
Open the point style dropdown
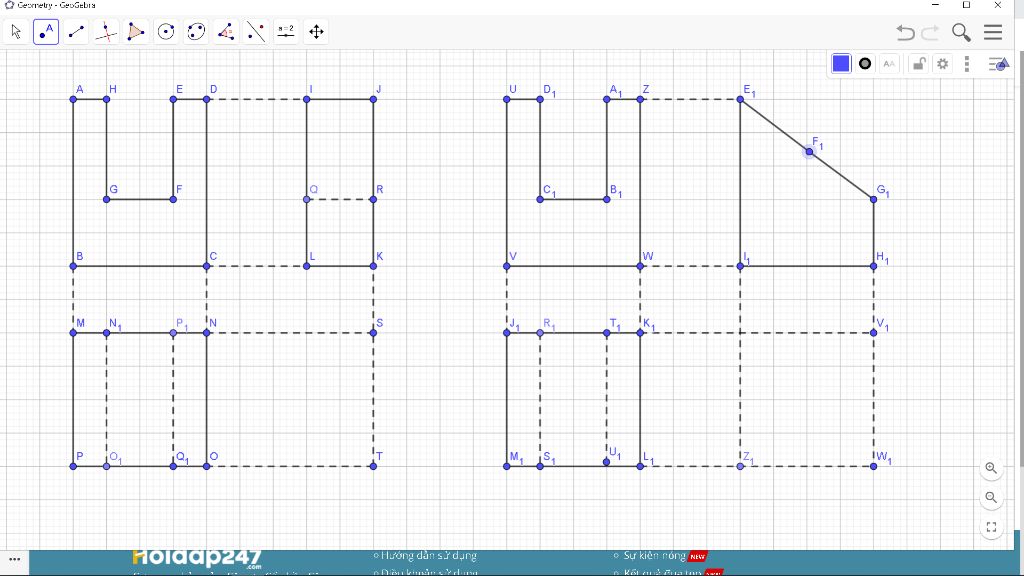coord(865,63)
